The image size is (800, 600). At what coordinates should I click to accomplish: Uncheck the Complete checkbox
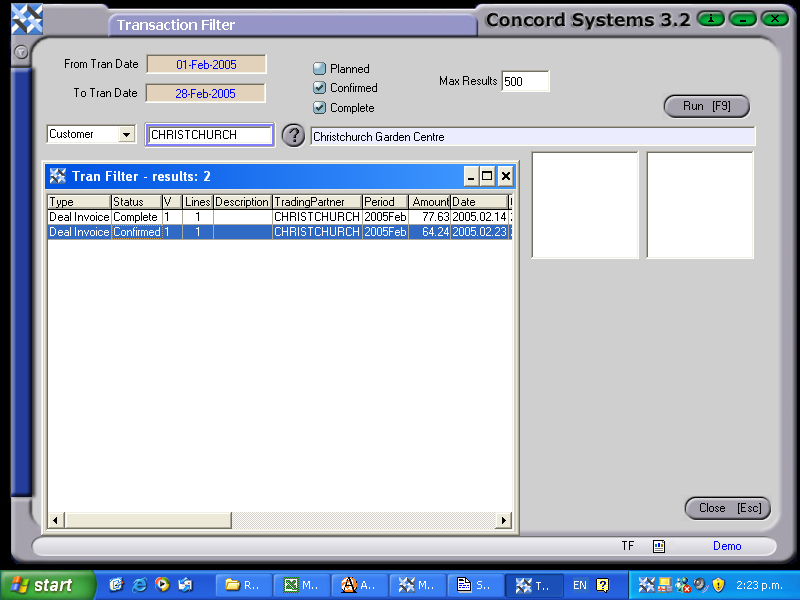[320, 107]
